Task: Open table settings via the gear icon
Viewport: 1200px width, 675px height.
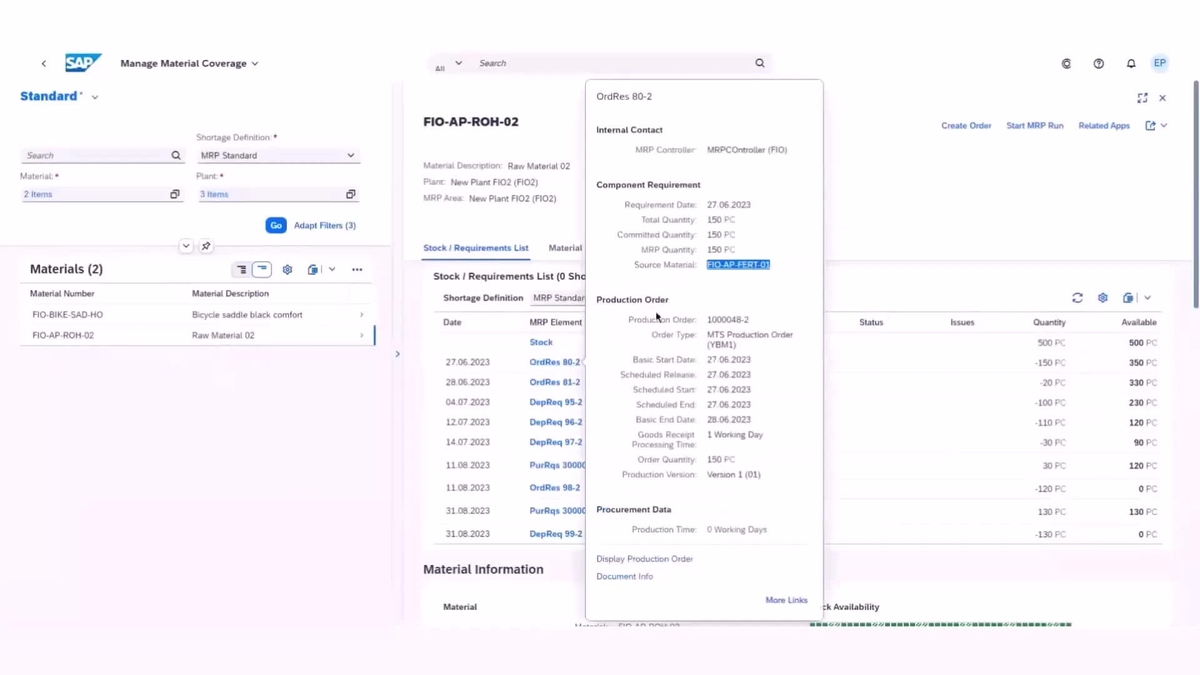Action: [1102, 297]
